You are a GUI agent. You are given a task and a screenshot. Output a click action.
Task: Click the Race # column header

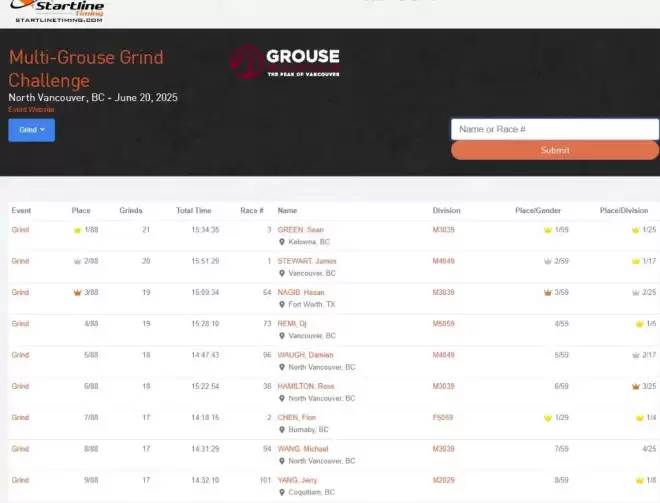click(x=252, y=210)
